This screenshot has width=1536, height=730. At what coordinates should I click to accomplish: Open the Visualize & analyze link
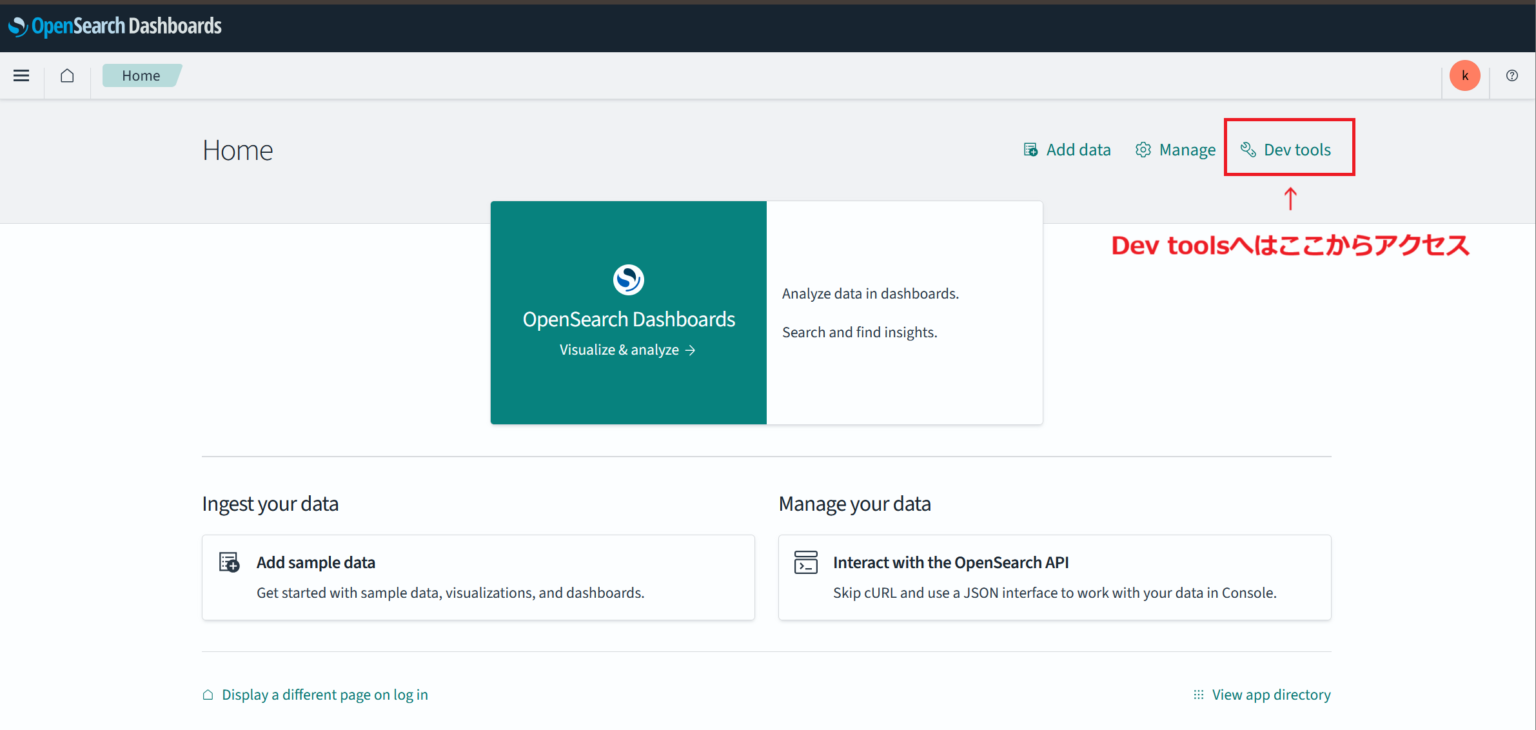pos(628,349)
